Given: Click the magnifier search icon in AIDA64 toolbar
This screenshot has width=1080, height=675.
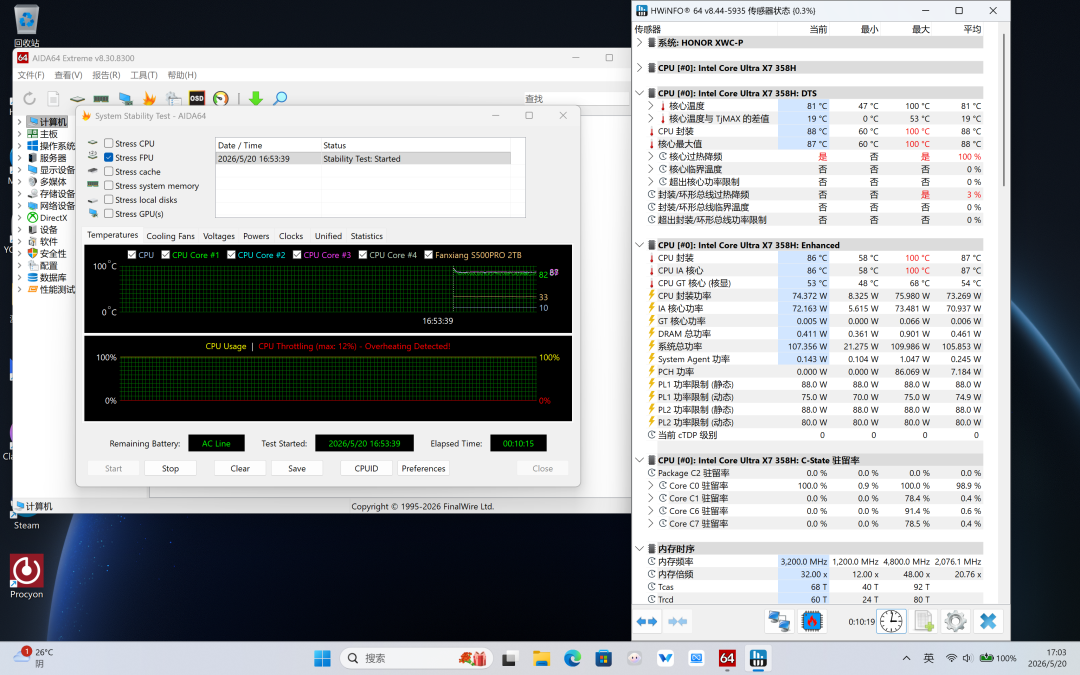Looking at the screenshot, I should (280, 98).
